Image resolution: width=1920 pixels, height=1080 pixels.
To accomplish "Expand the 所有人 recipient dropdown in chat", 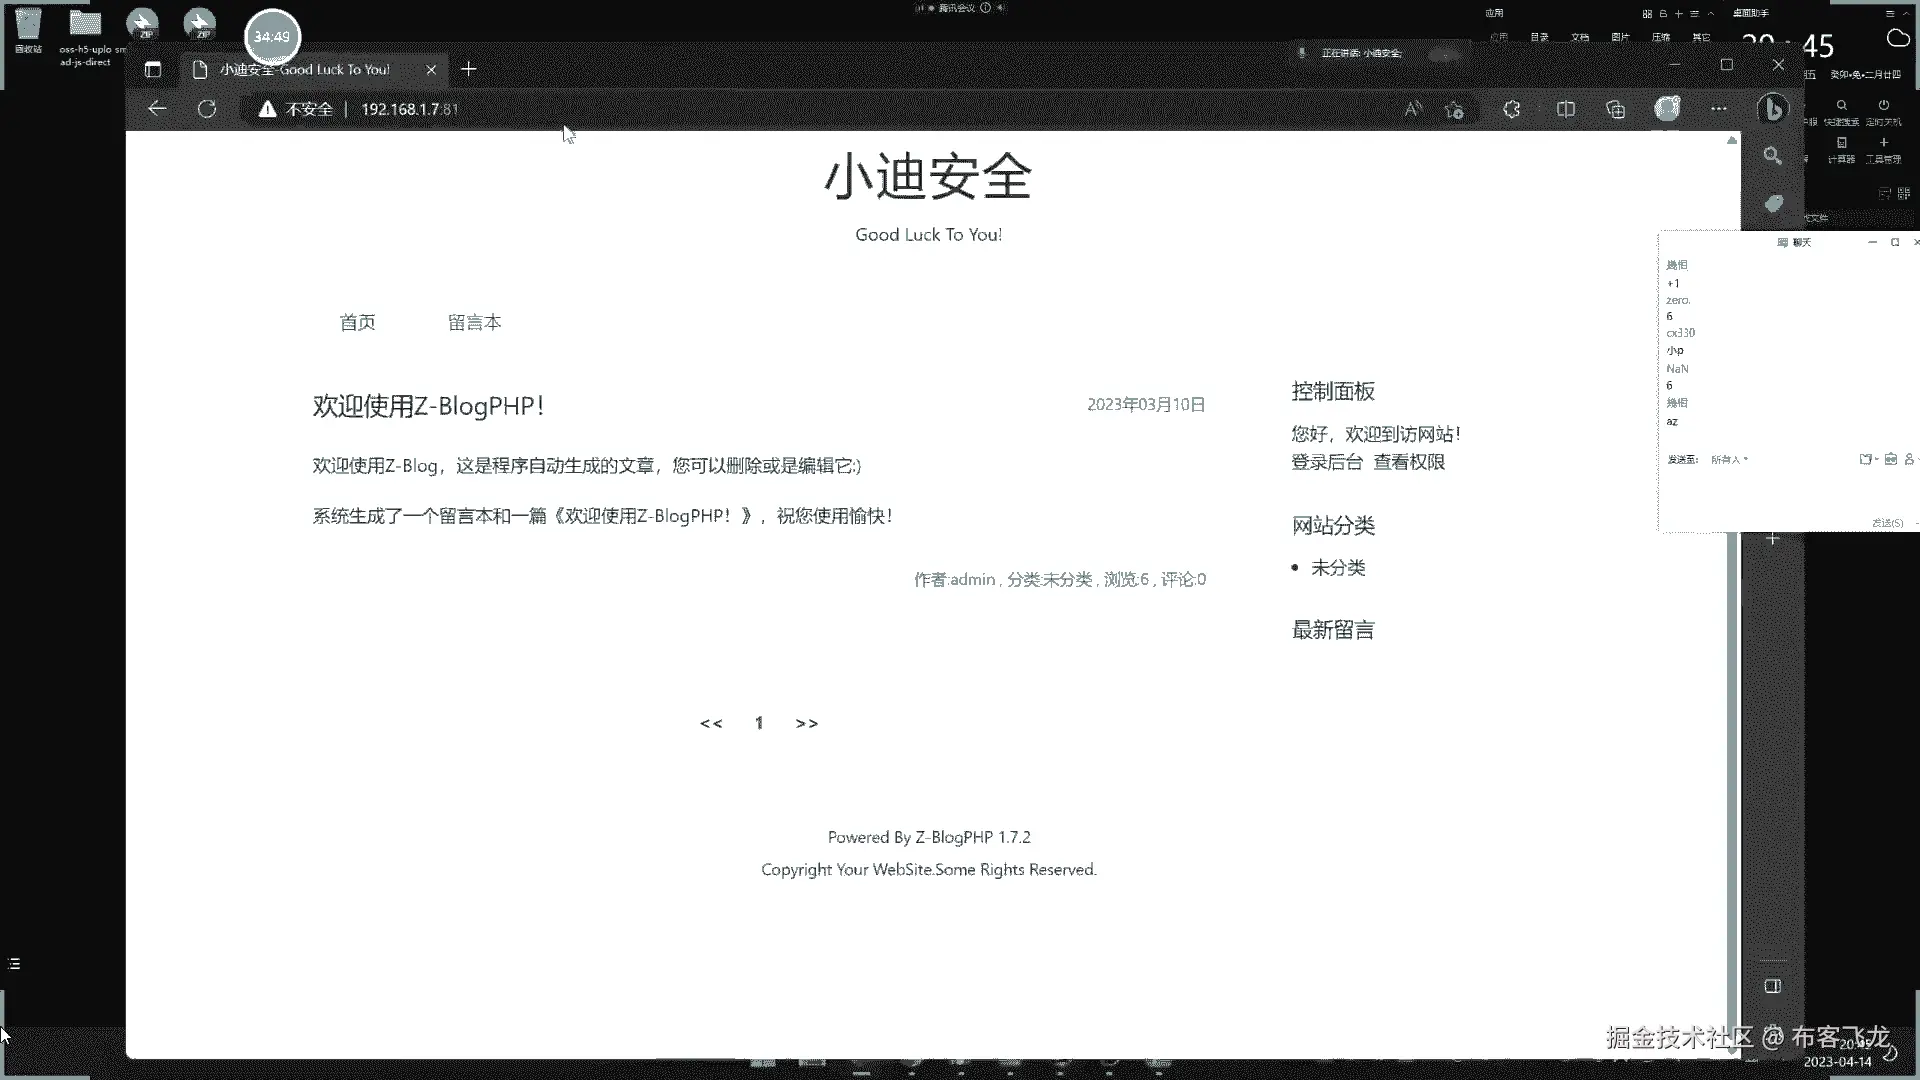I will (x=1730, y=460).
